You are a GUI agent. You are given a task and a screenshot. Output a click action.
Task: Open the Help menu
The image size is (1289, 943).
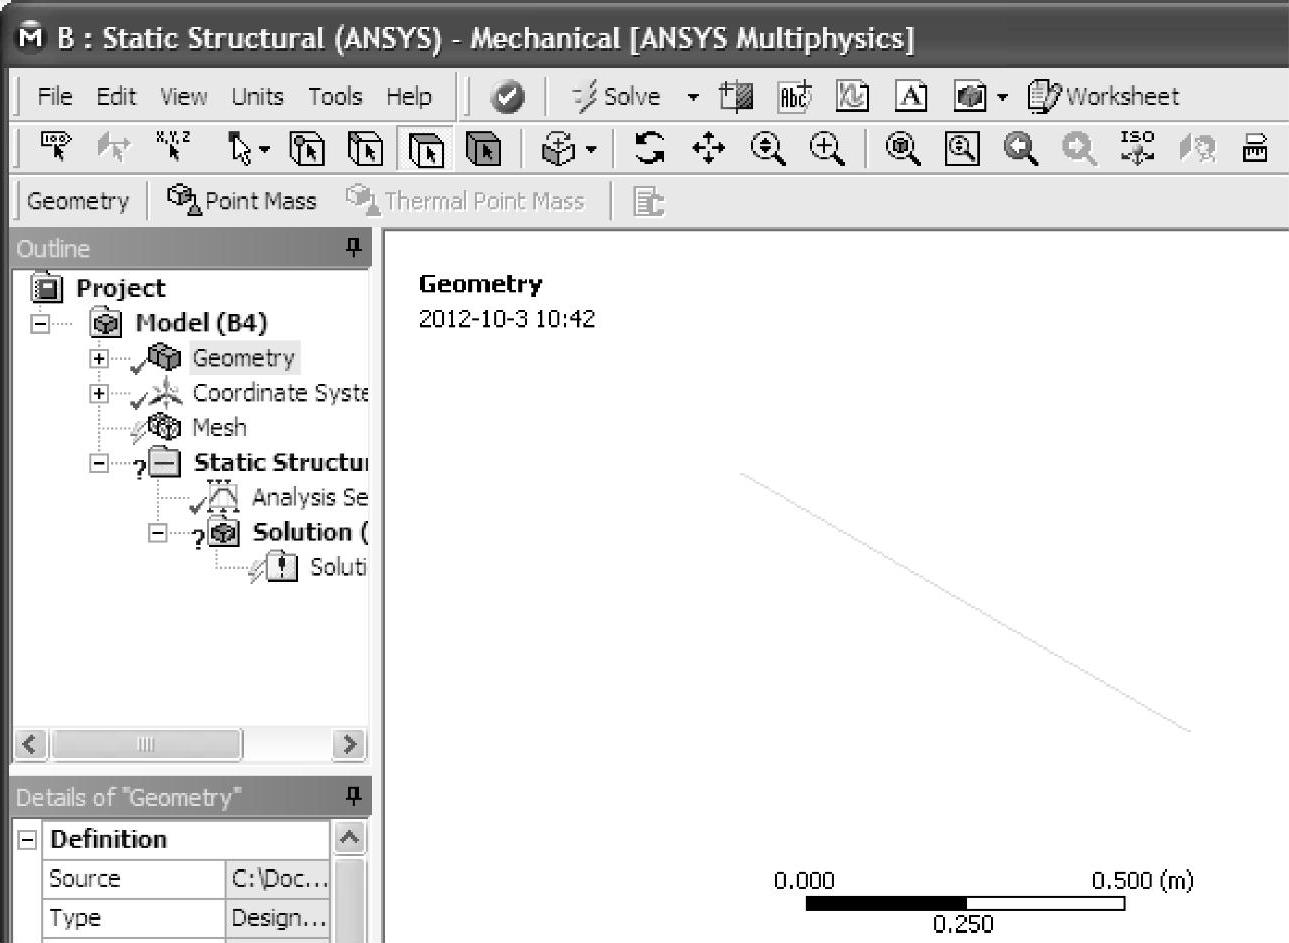pos(409,96)
